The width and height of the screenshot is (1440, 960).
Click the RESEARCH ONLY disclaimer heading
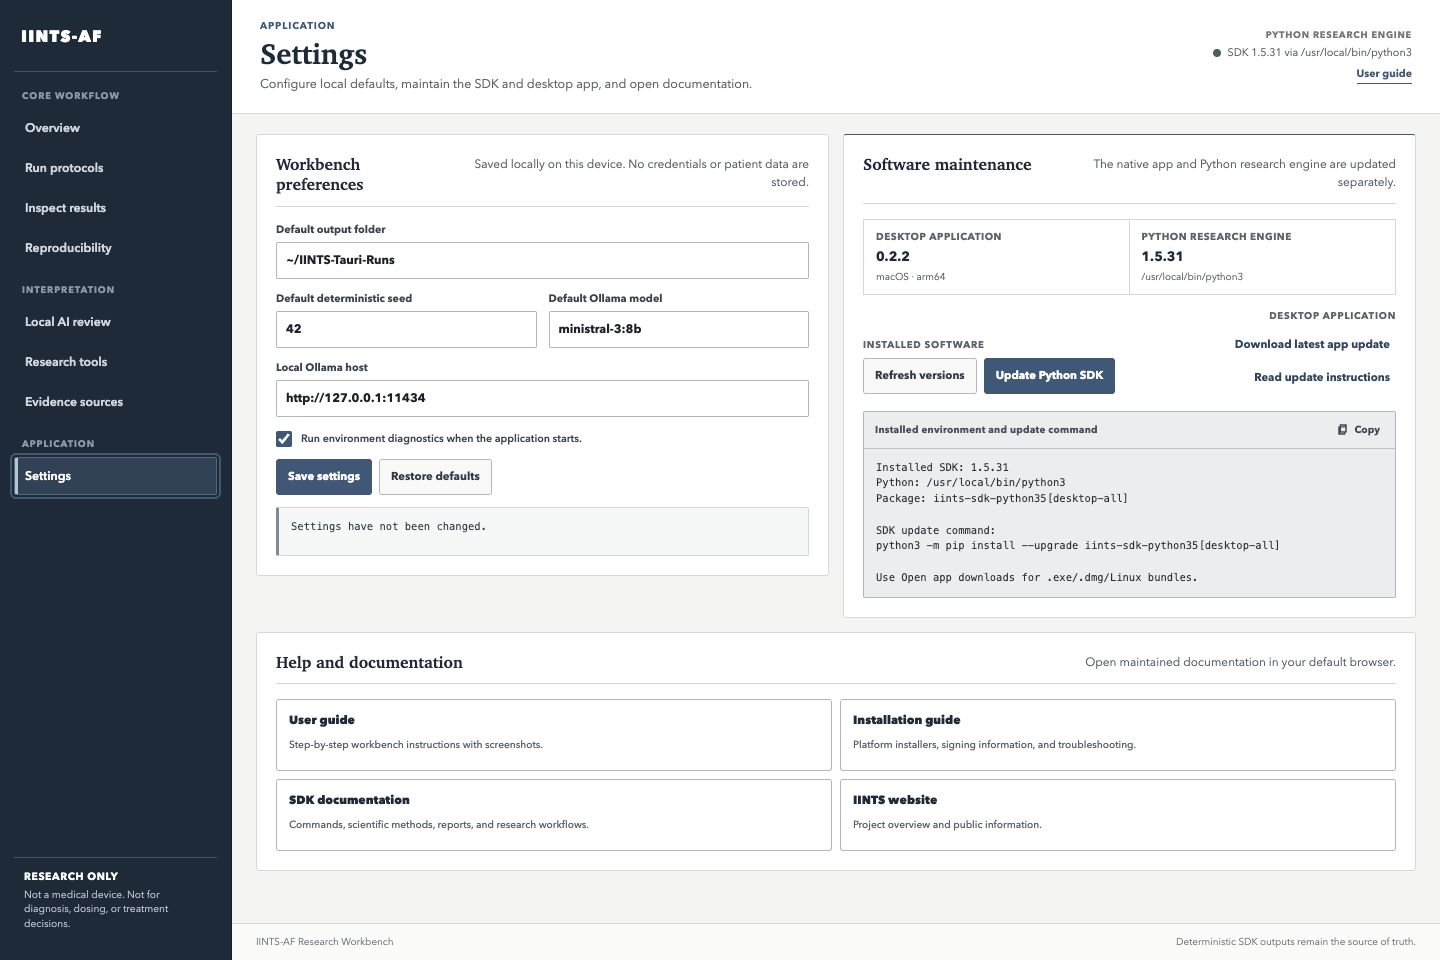click(x=71, y=876)
